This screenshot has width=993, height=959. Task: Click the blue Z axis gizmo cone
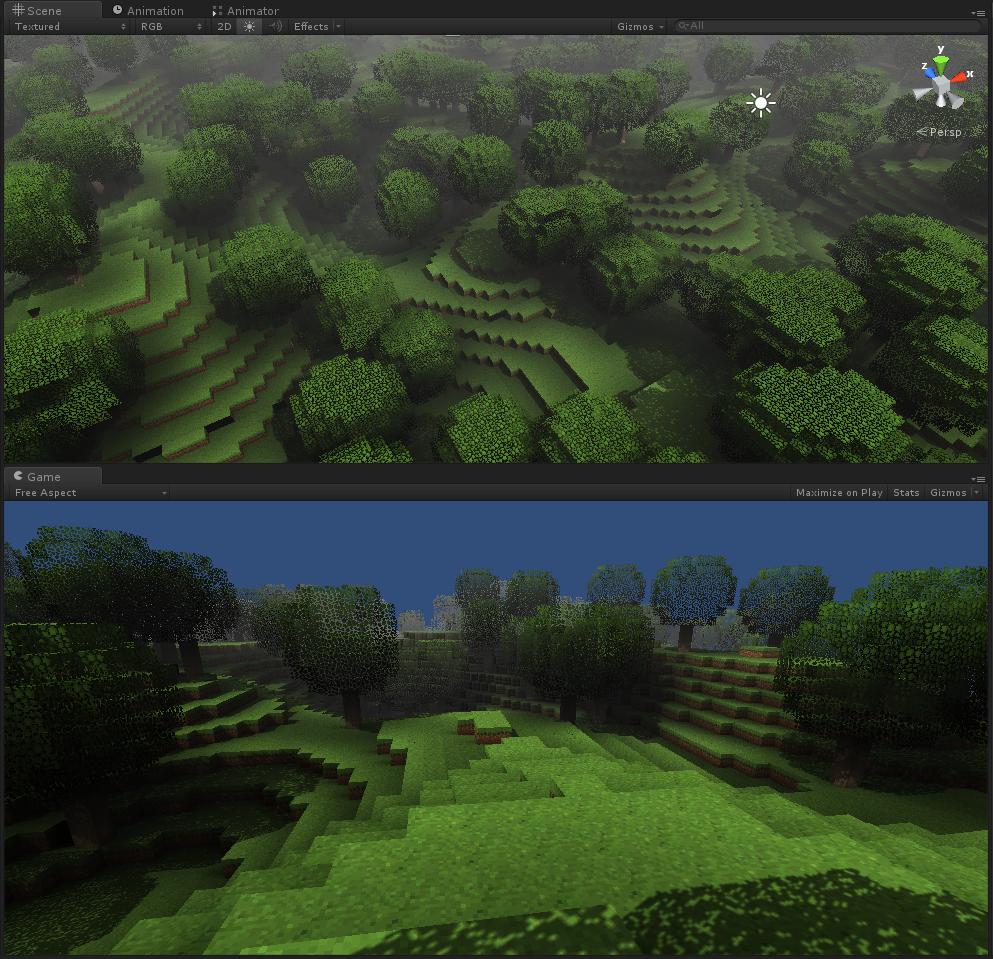929,73
